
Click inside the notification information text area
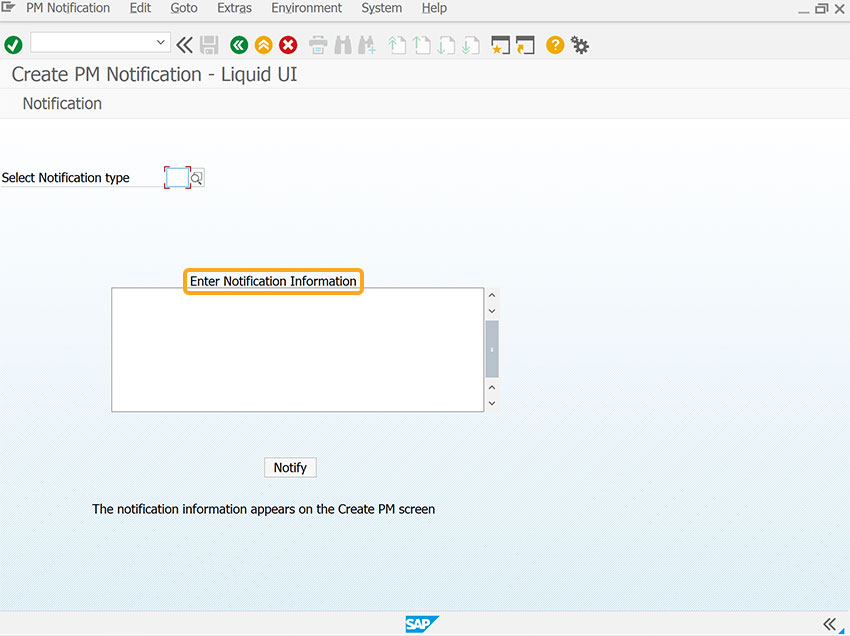[x=298, y=350]
